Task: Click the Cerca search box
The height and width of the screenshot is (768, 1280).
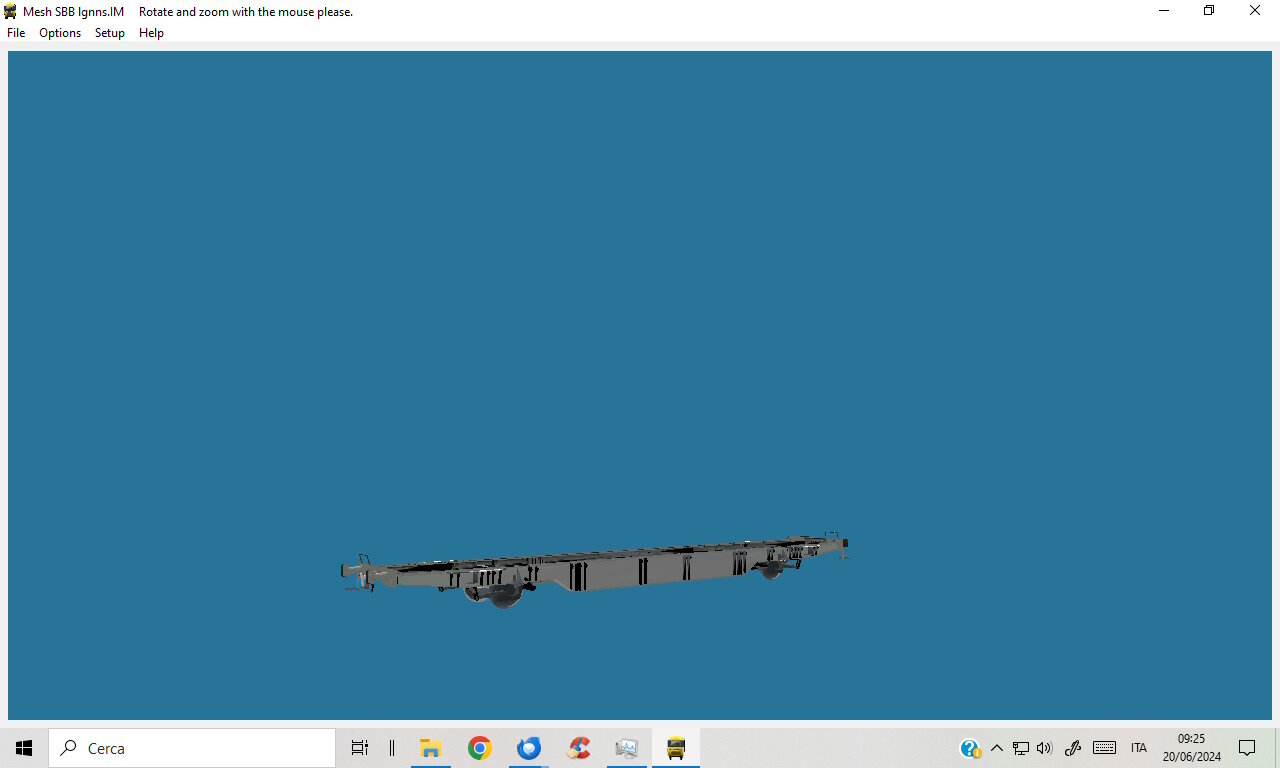Action: [192, 748]
